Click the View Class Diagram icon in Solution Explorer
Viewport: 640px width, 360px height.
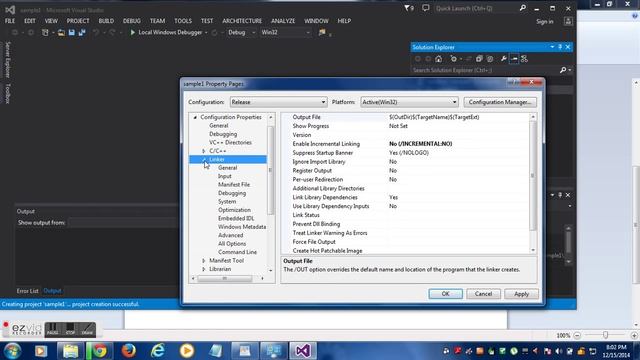pyautogui.click(x=524, y=59)
